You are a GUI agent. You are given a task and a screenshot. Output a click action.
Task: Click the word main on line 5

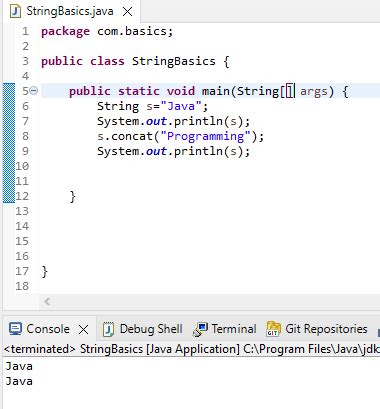pos(216,91)
